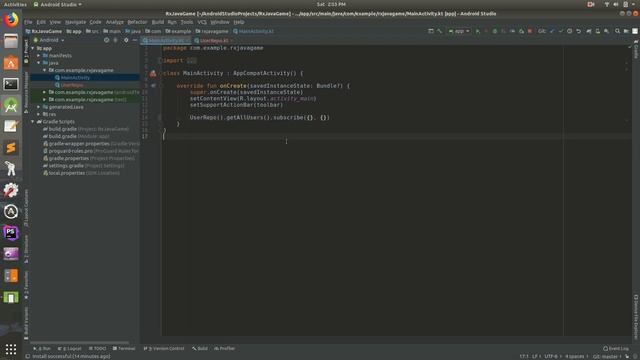Screen dimensions: 640x360
Task: Open Firefox from the Ubuntu dock
Action: point(11,20)
